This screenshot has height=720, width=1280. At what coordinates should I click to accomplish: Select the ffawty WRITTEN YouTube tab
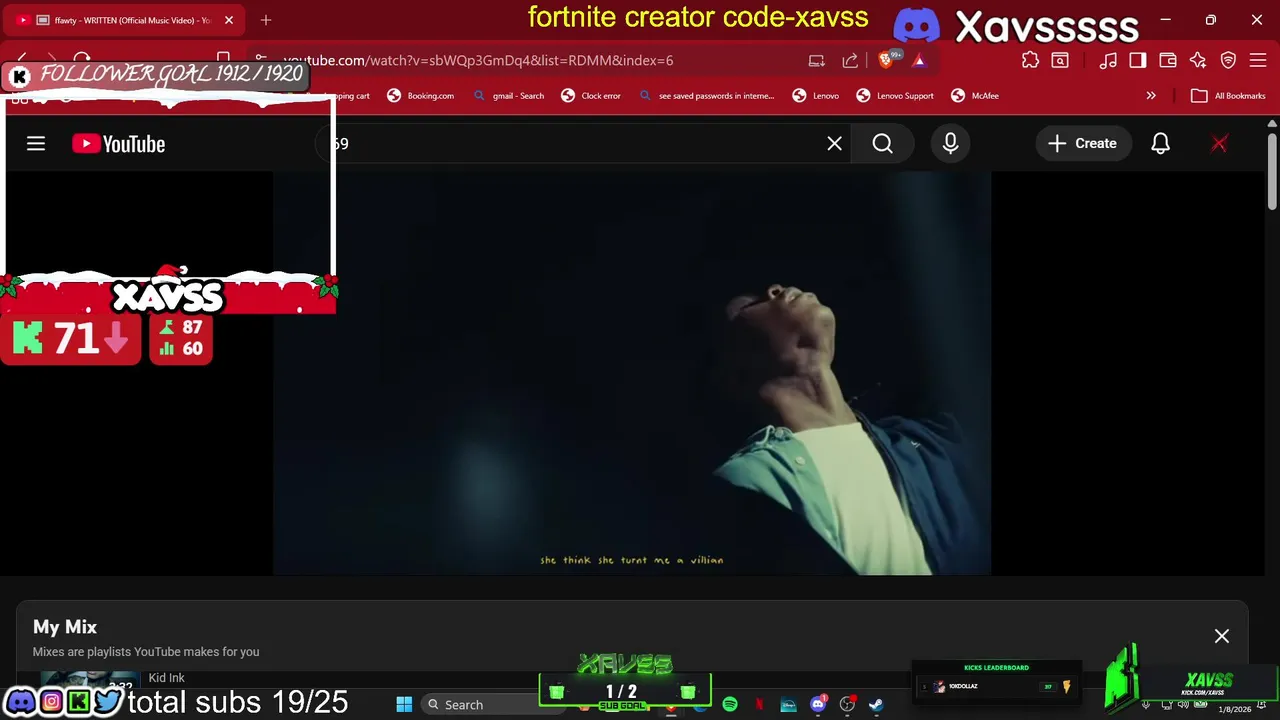pos(123,20)
